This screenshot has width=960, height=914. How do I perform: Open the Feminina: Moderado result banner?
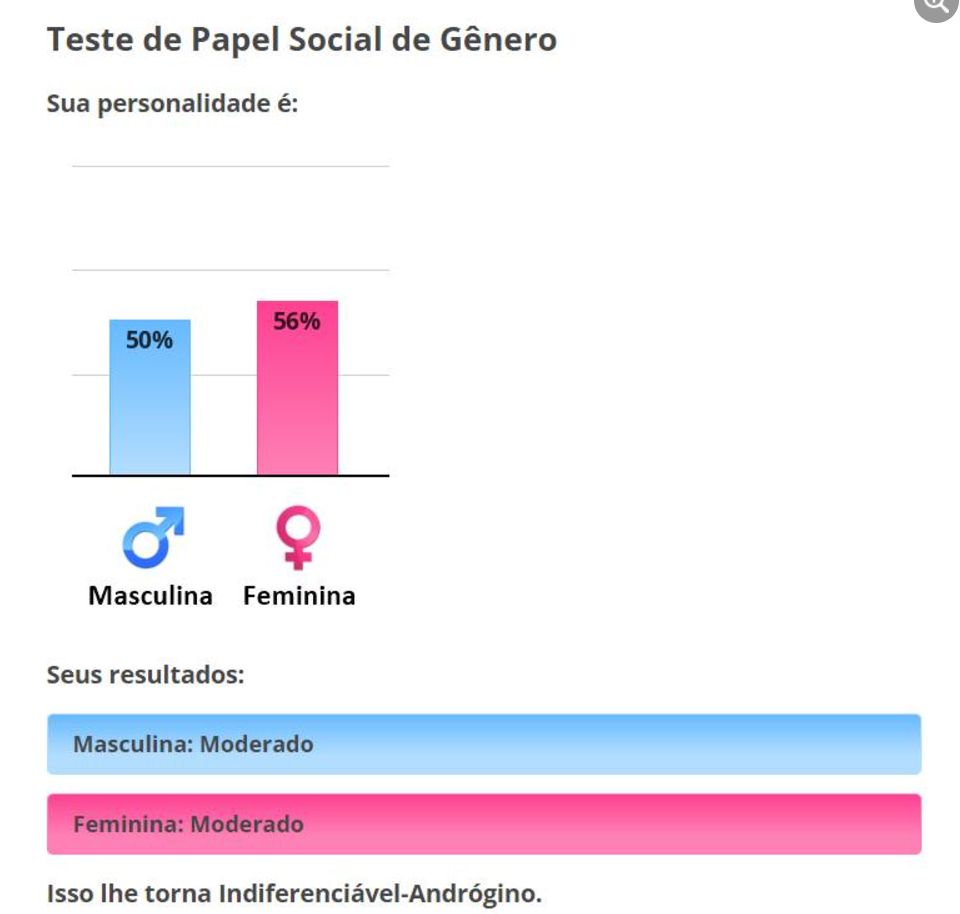(484, 824)
